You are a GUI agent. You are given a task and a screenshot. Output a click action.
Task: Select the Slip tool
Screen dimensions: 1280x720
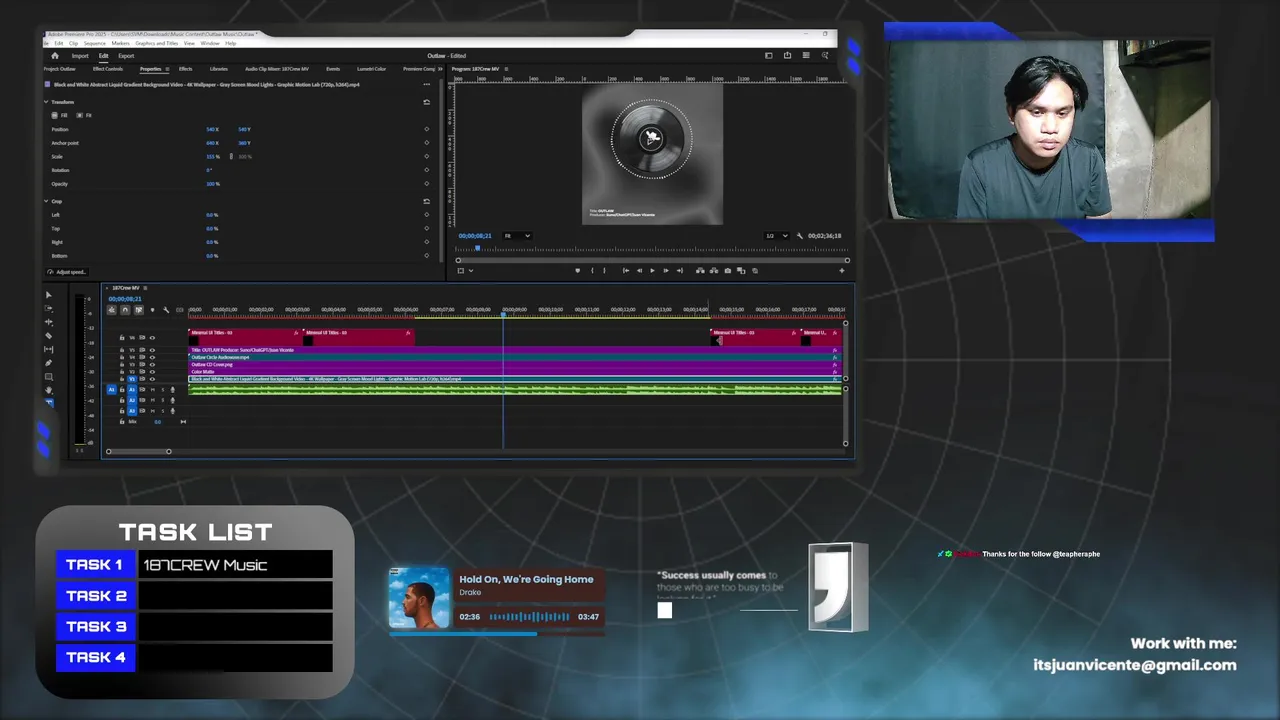coord(49,349)
